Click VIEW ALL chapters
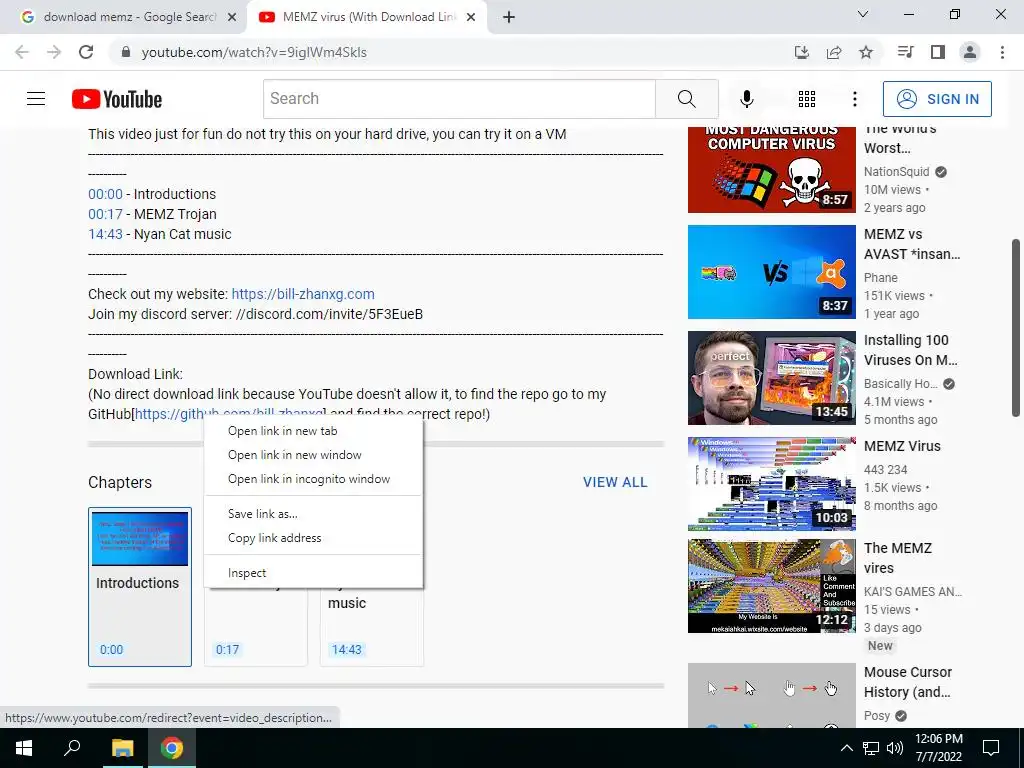The image size is (1024, 768). click(x=615, y=482)
